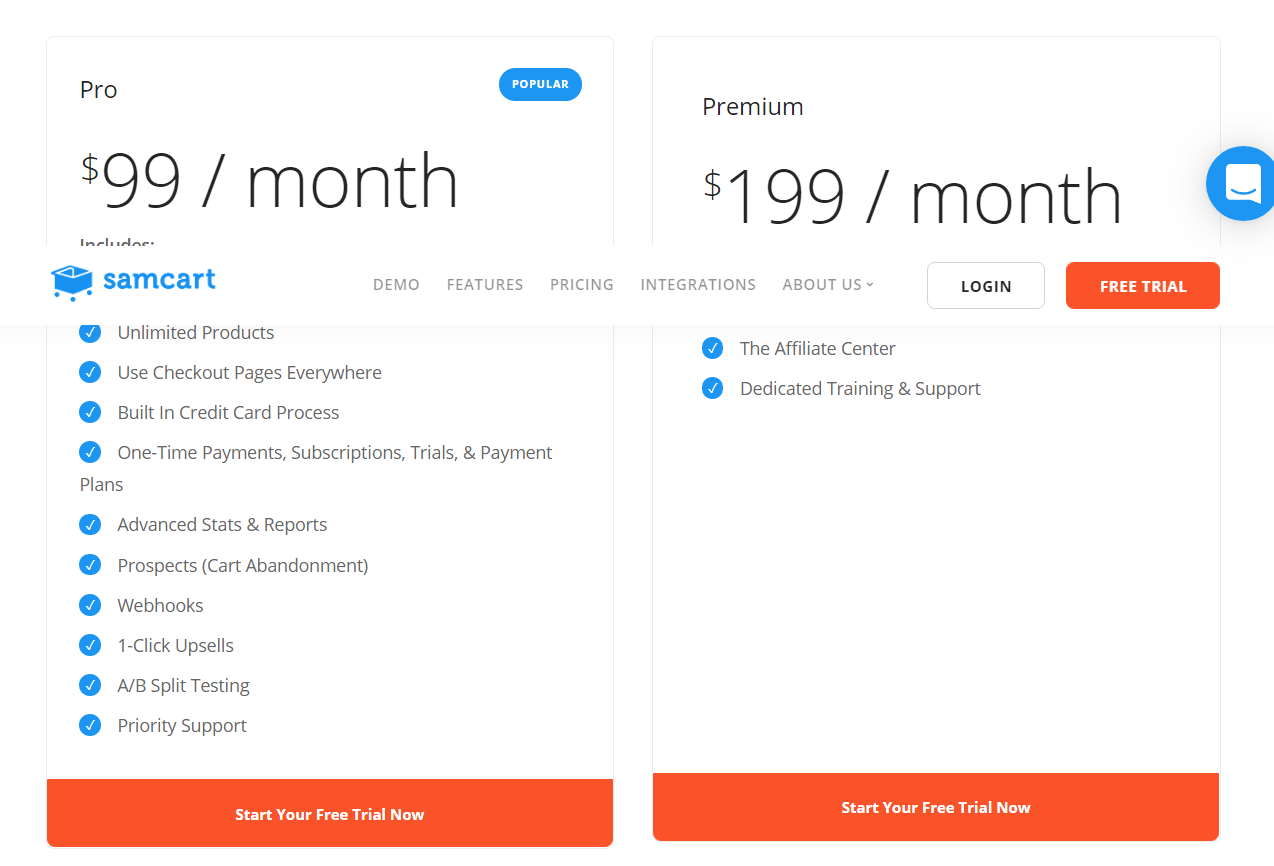This screenshot has height=866, width=1274.
Task: Start free trial on the Premium plan
Action: click(935, 807)
